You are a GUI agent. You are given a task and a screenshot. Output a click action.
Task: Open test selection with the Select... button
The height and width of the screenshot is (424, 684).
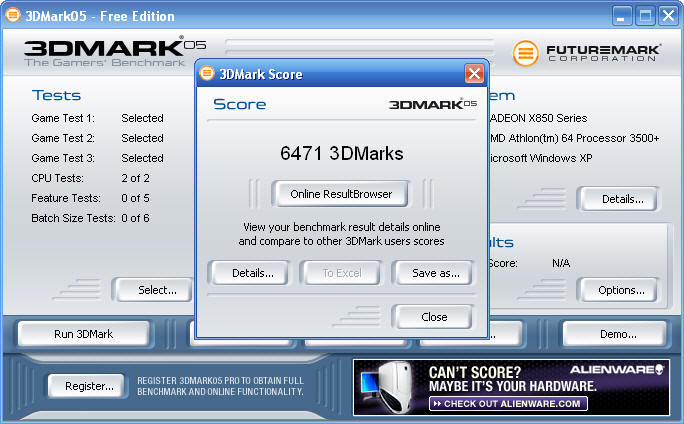tap(154, 290)
